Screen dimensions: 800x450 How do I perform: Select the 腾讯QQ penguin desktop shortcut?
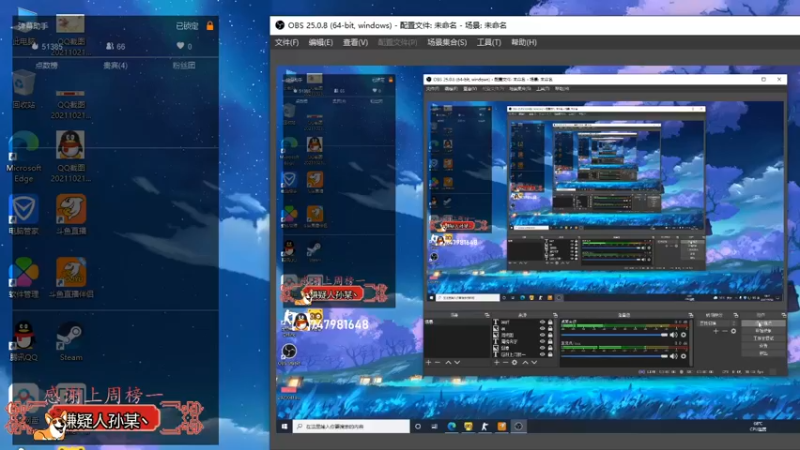click(23, 341)
